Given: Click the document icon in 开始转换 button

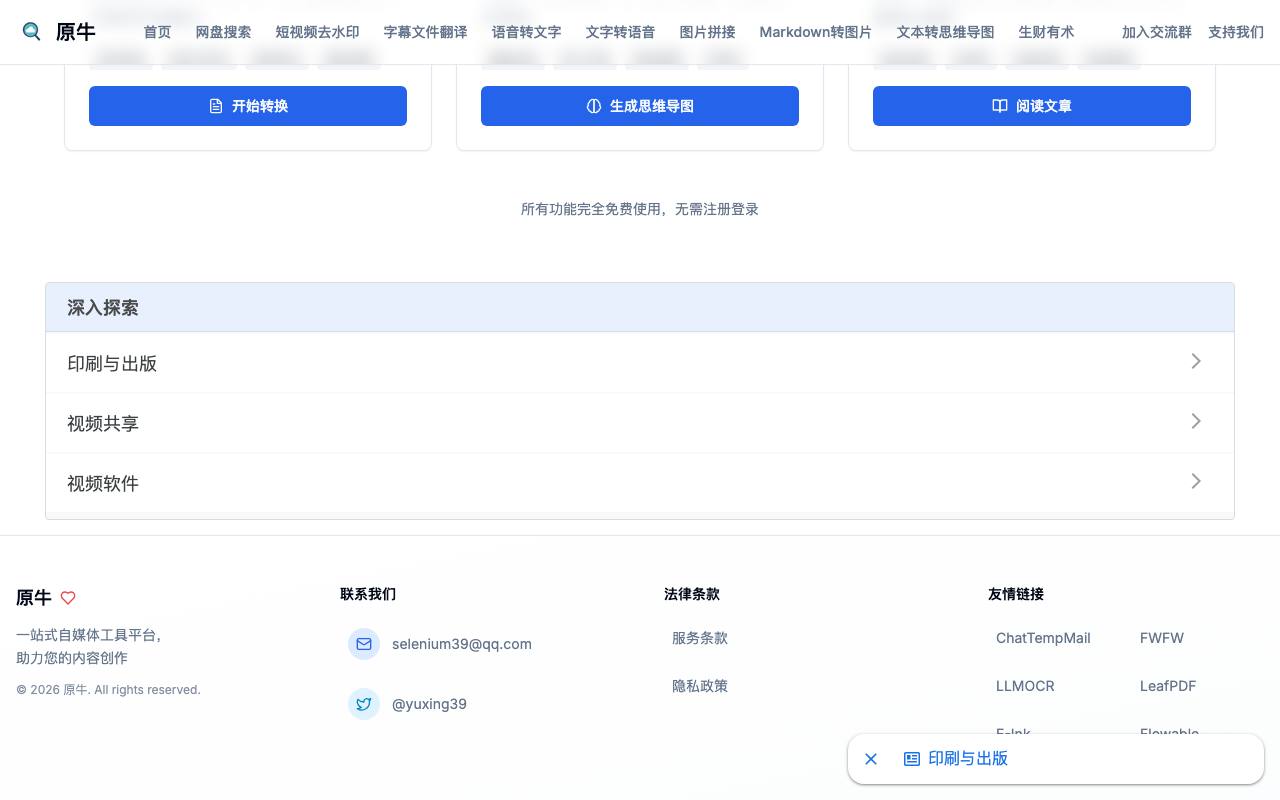Looking at the screenshot, I should (216, 106).
